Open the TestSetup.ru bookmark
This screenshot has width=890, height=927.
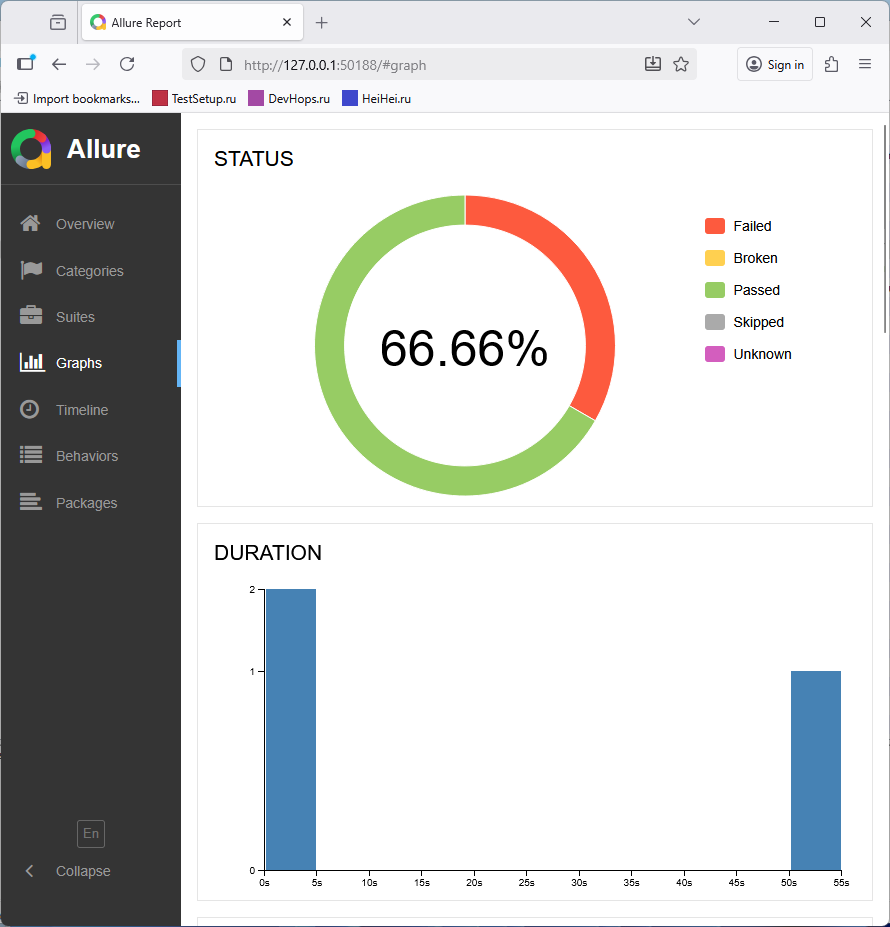click(194, 99)
